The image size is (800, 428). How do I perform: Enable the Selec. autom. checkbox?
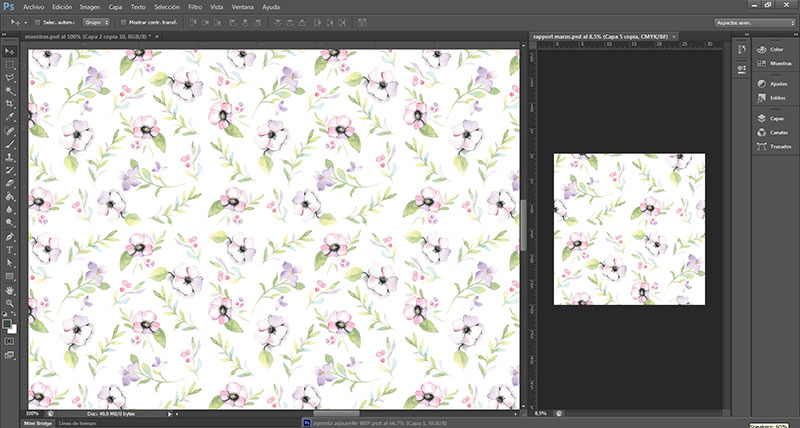pyautogui.click(x=37, y=22)
